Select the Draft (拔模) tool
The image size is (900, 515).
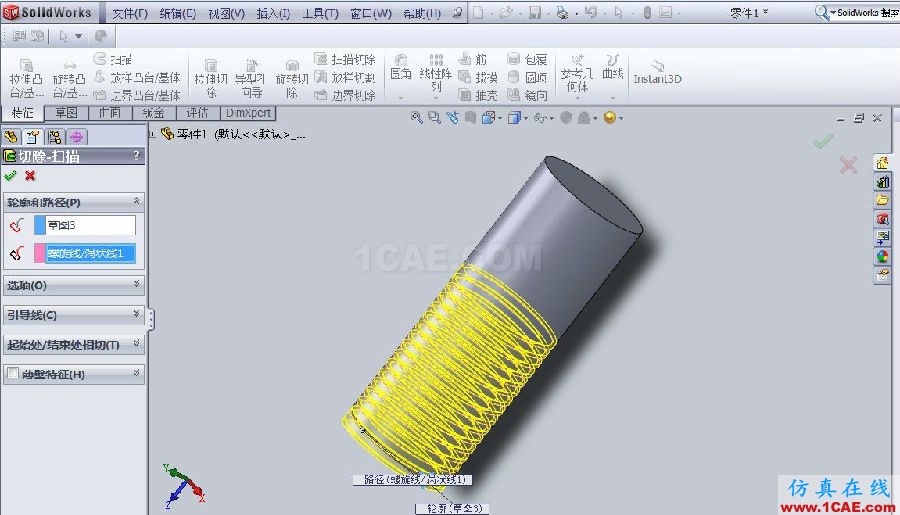point(478,77)
